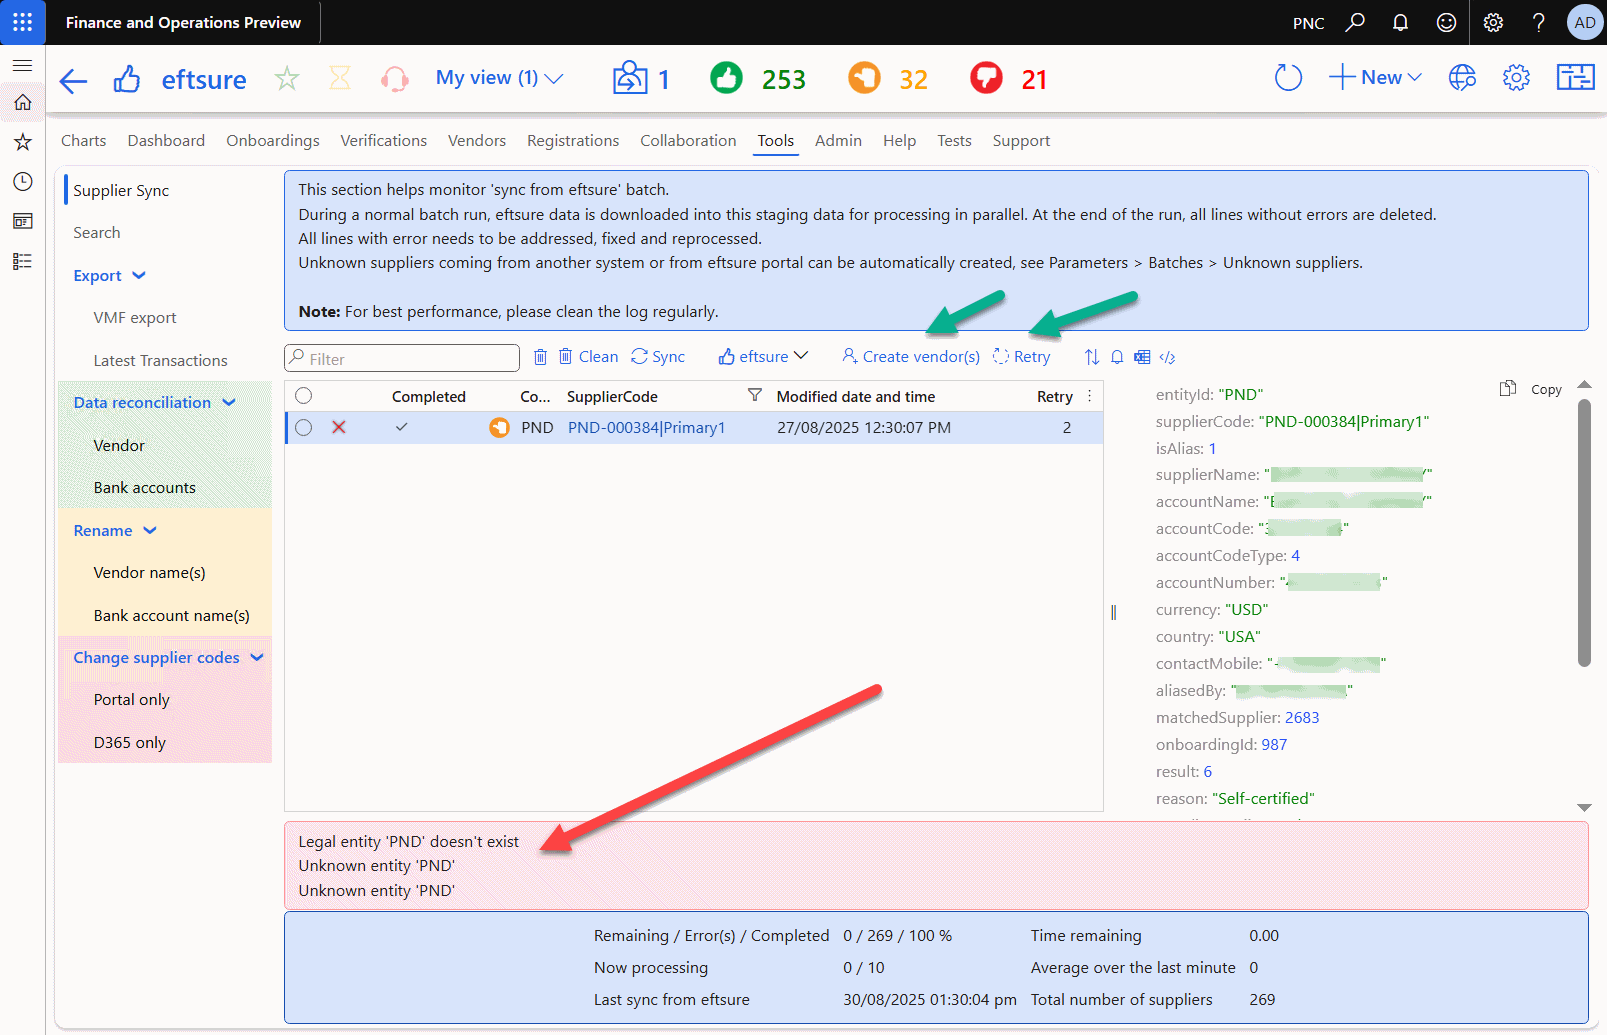Click the layout panel icon at right

point(1575,77)
